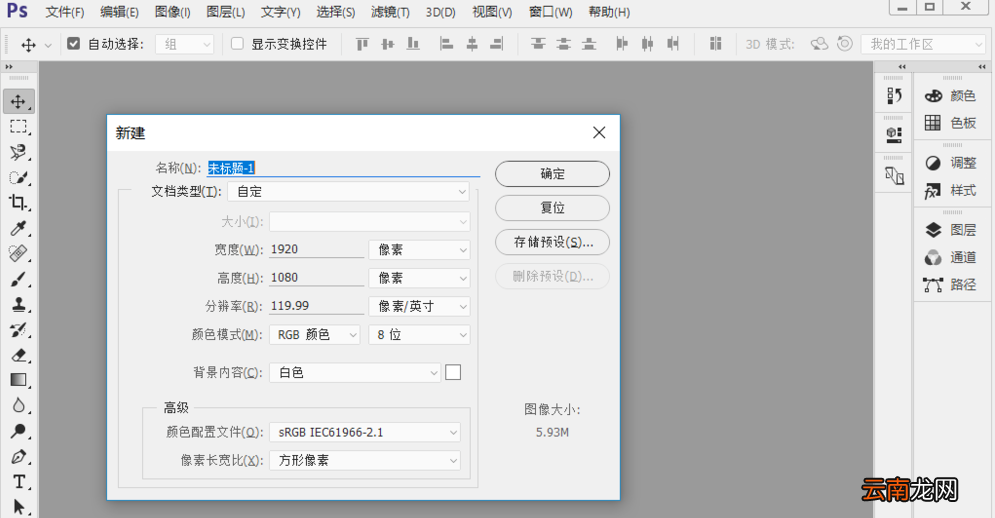The image size is (995, 518).
Task: Select the Brush tool
Action: point(18,279)
